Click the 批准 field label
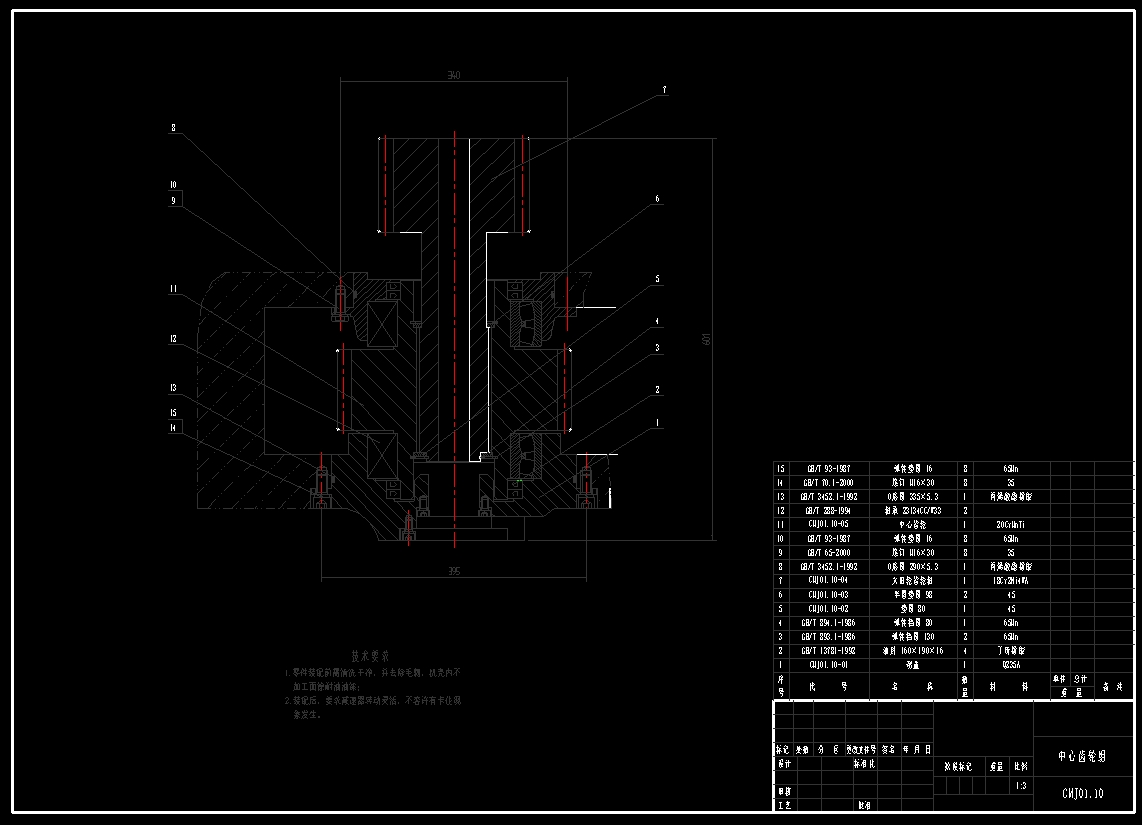Screen dimensions: 1142x825 (865, 805)
